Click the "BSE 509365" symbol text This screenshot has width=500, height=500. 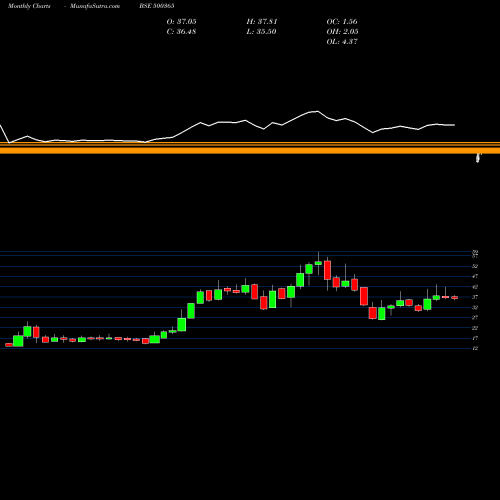157,6
